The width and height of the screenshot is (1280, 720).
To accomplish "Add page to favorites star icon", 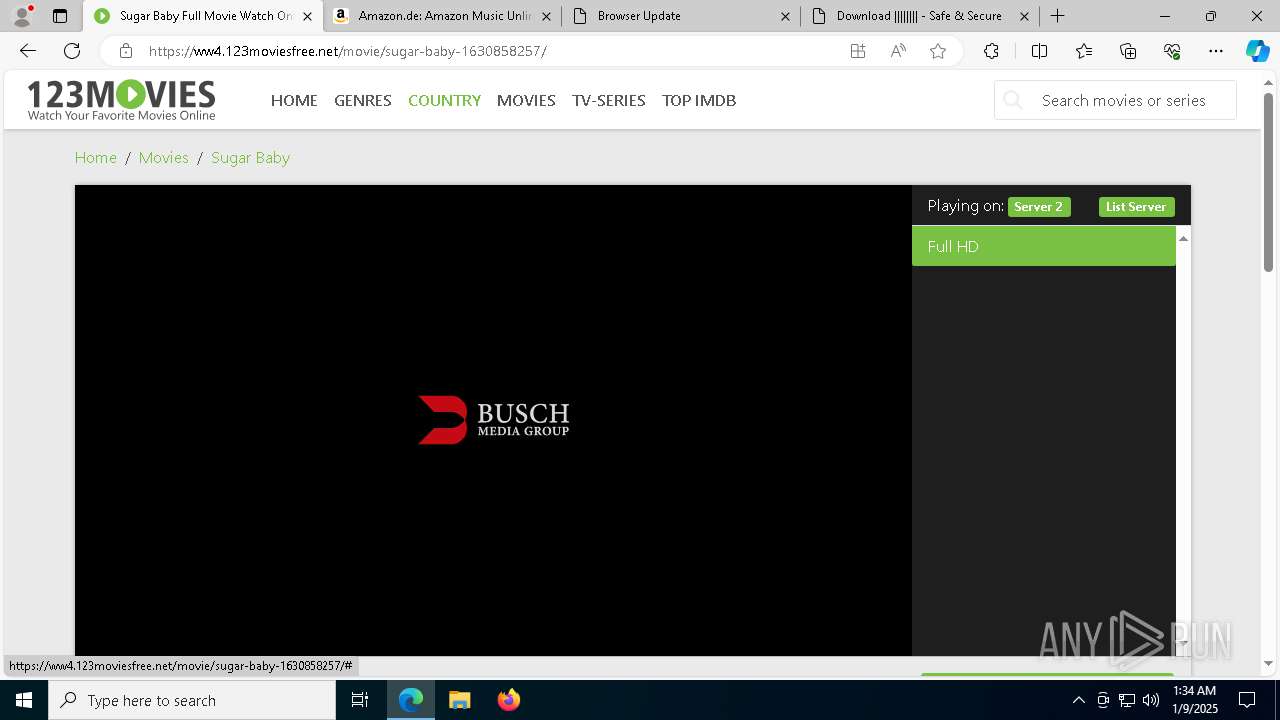I will tap(938, 51).
